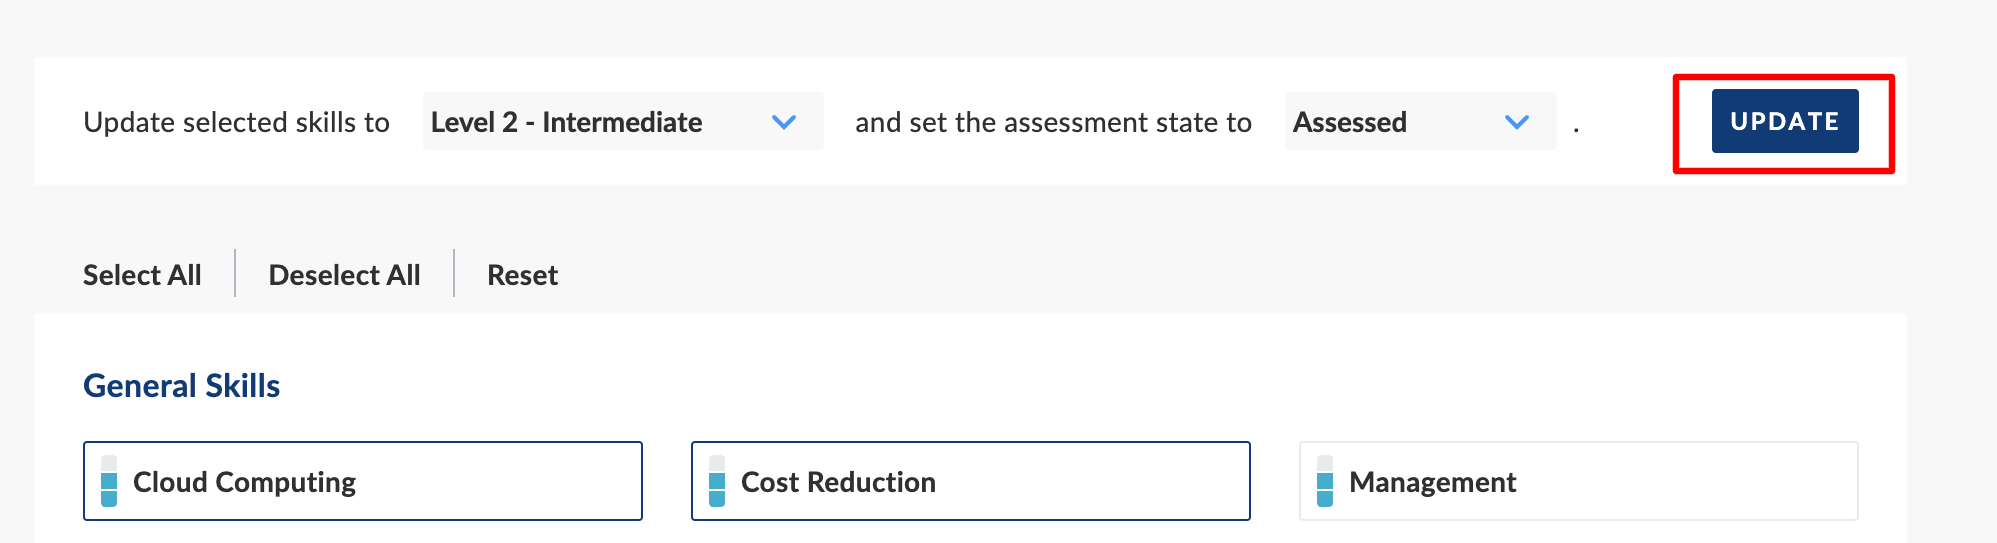Click the UPDATE button

(x=1785, y=121)
